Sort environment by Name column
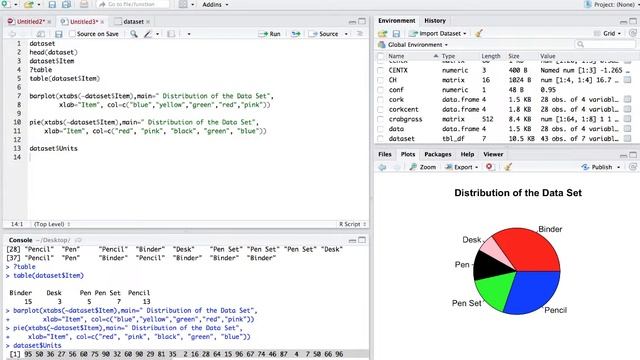640x360 pixels. coord(412,56)
